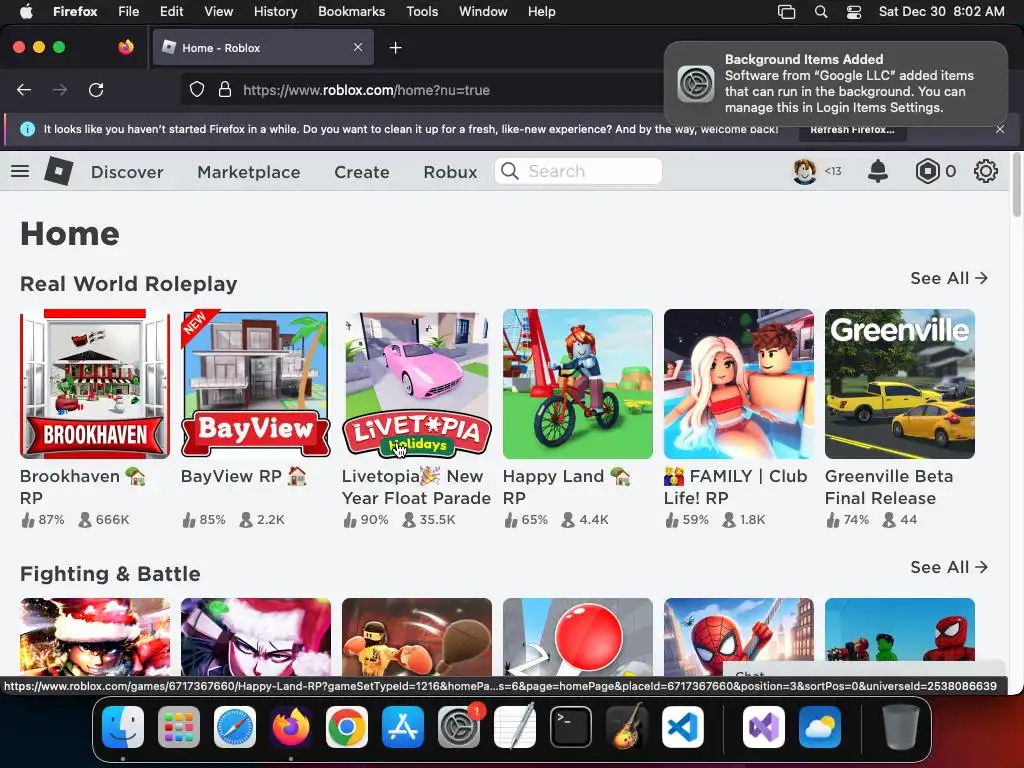The image size is (1024, 768).
Task: Open tracking protection shield icon
Action: (x=197, y=89)
